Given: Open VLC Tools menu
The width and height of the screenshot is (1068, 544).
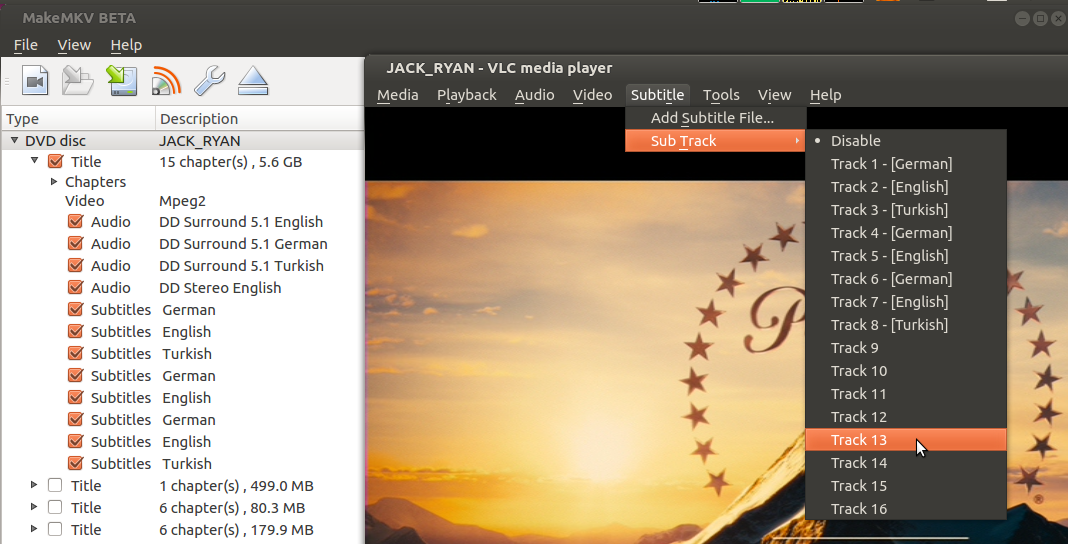Looking at the screenshot, I should (721, 95).
